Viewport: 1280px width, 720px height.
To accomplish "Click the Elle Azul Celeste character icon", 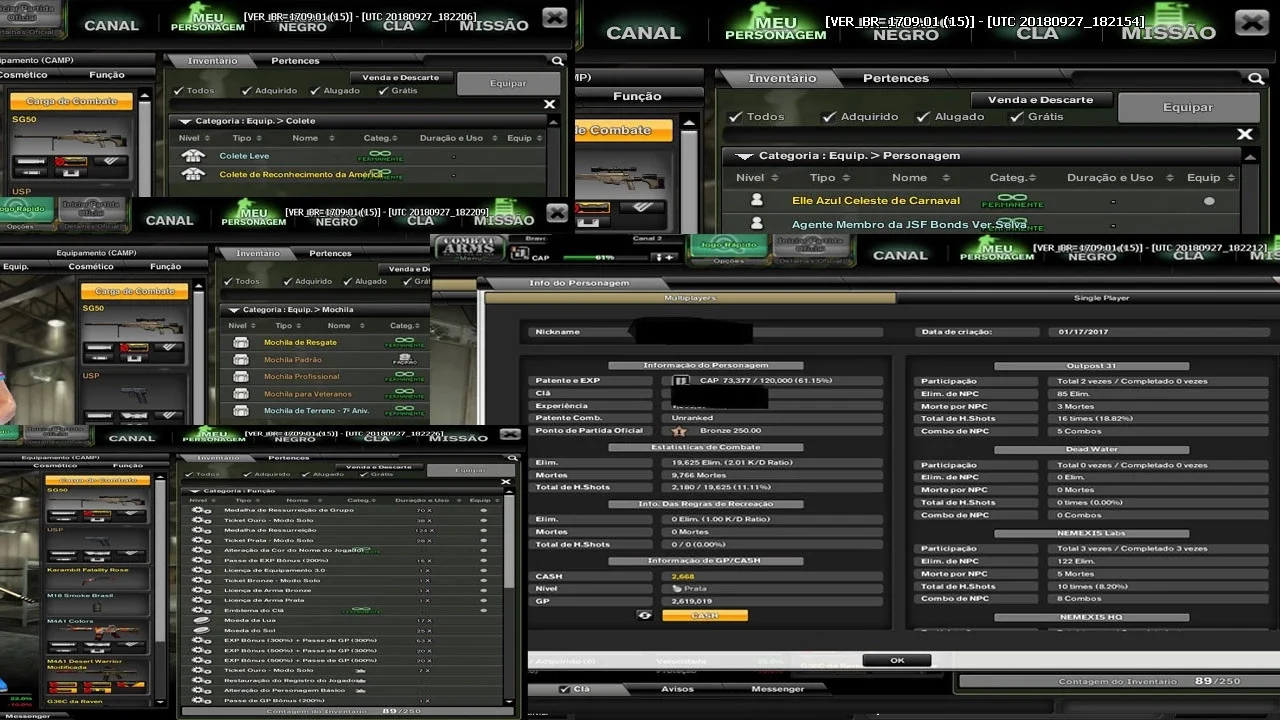I will point(757,201).
